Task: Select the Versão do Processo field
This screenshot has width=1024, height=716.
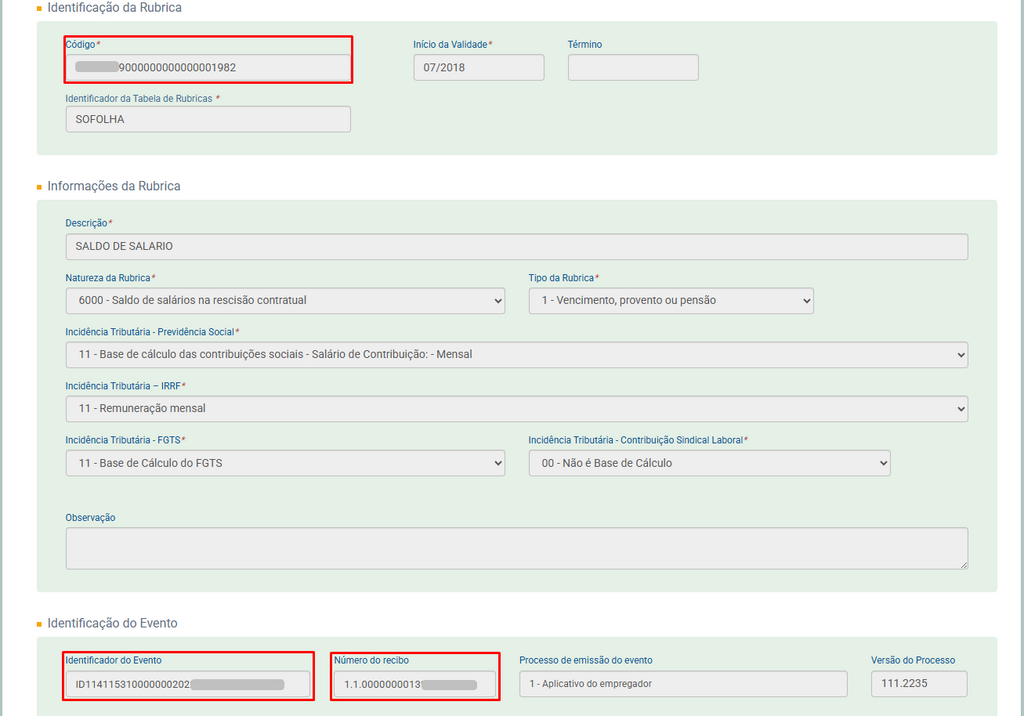Action: [918, 684]
